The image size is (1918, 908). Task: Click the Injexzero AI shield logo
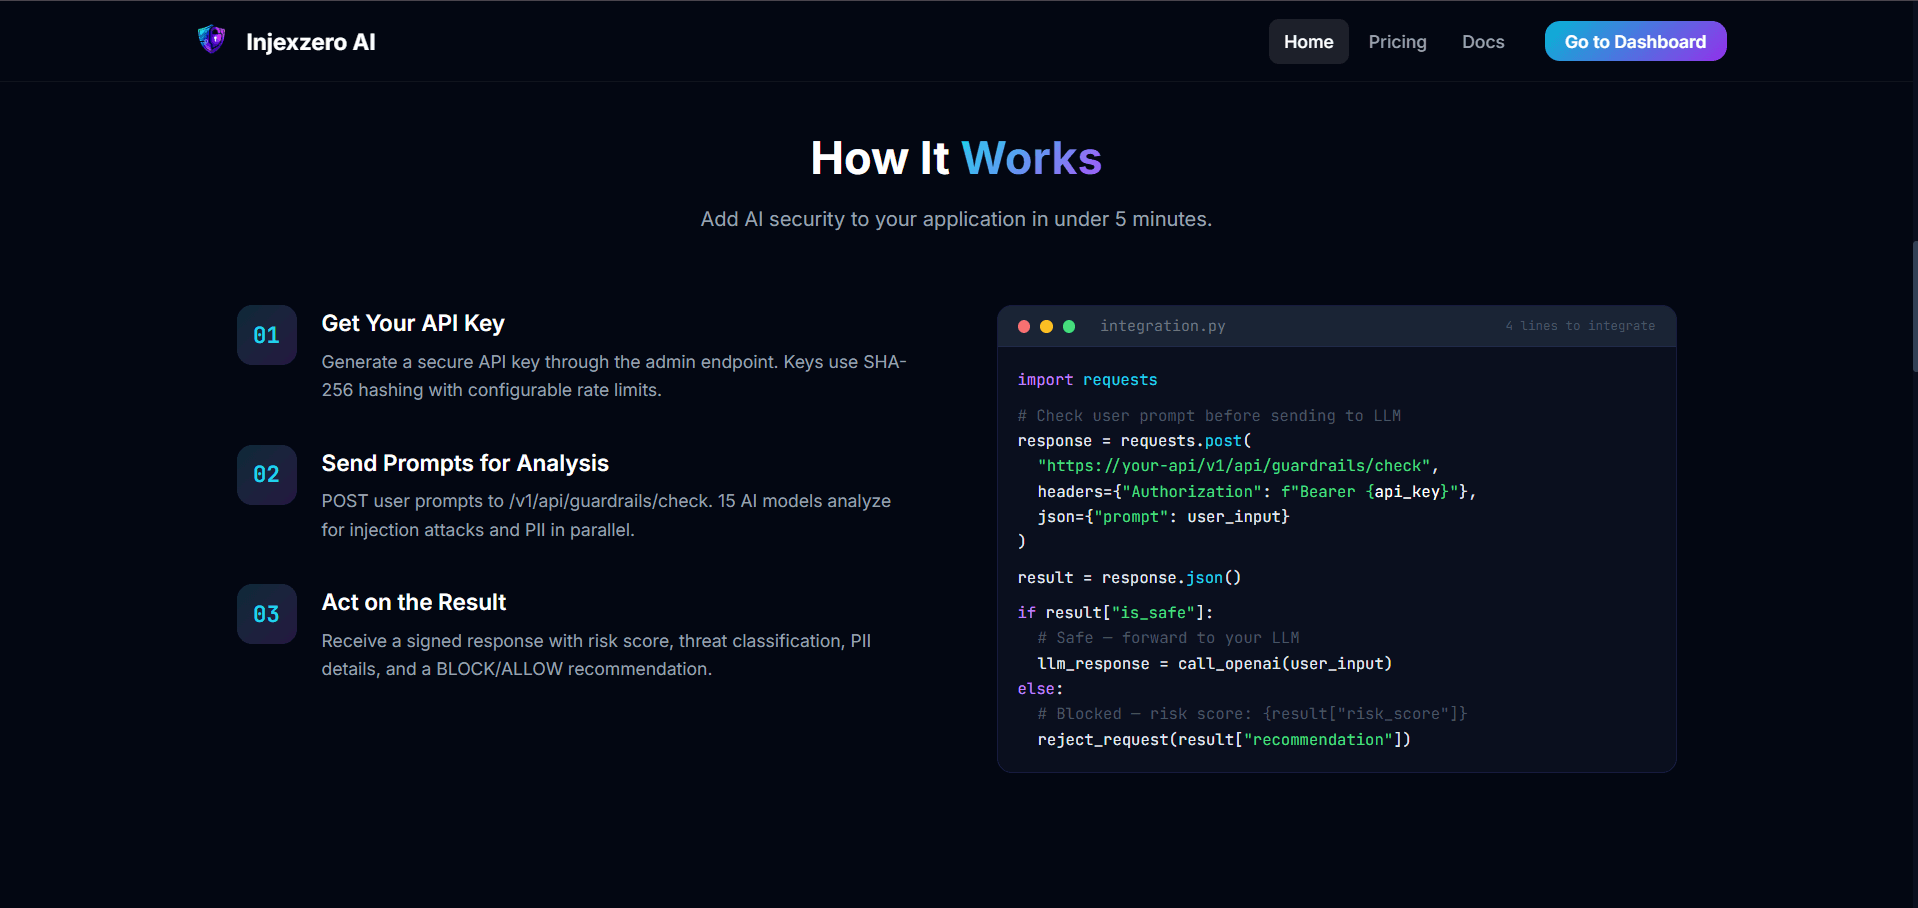(211, 40)
